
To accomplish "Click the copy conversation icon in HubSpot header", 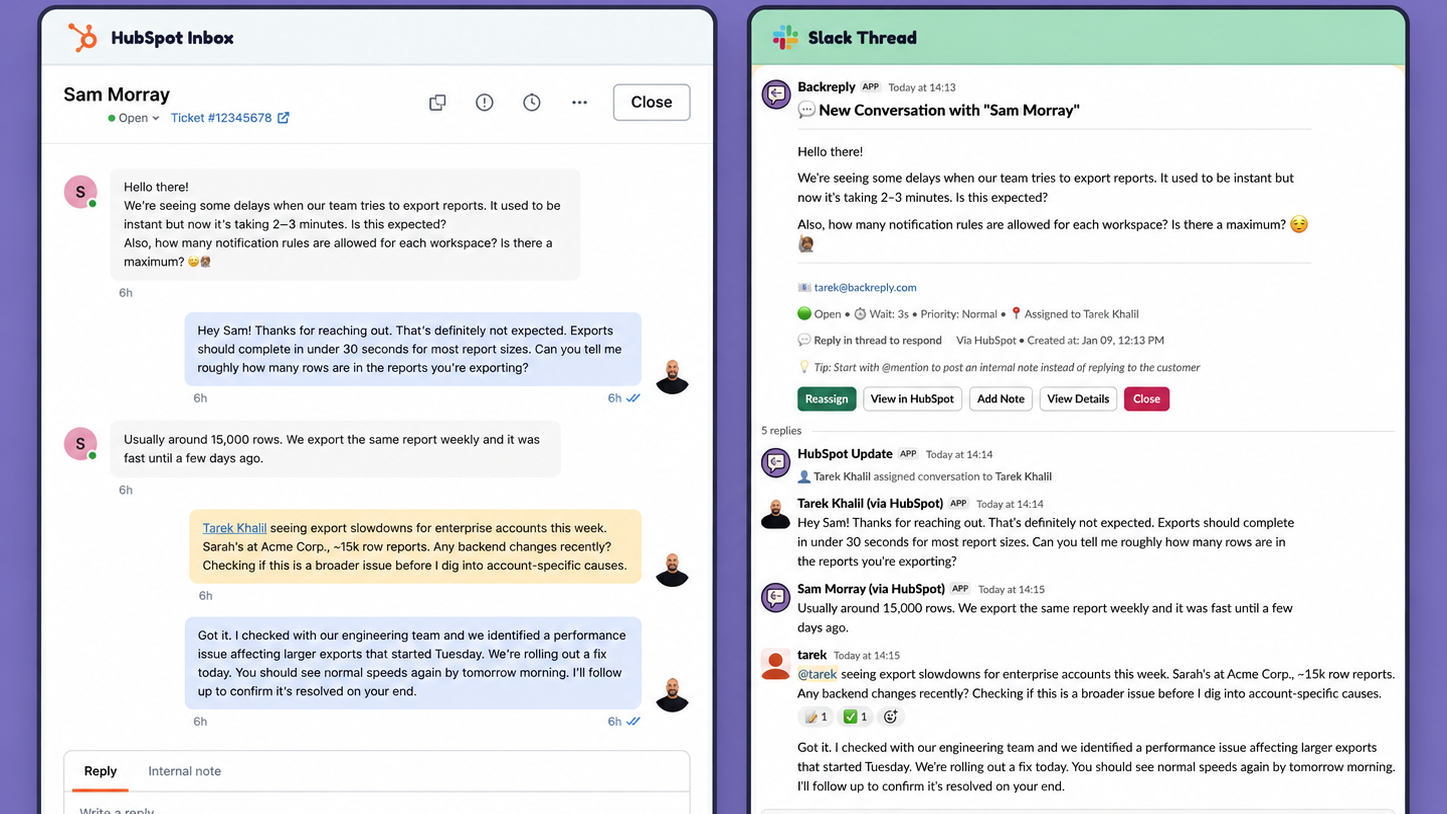I will pos(437,102).
